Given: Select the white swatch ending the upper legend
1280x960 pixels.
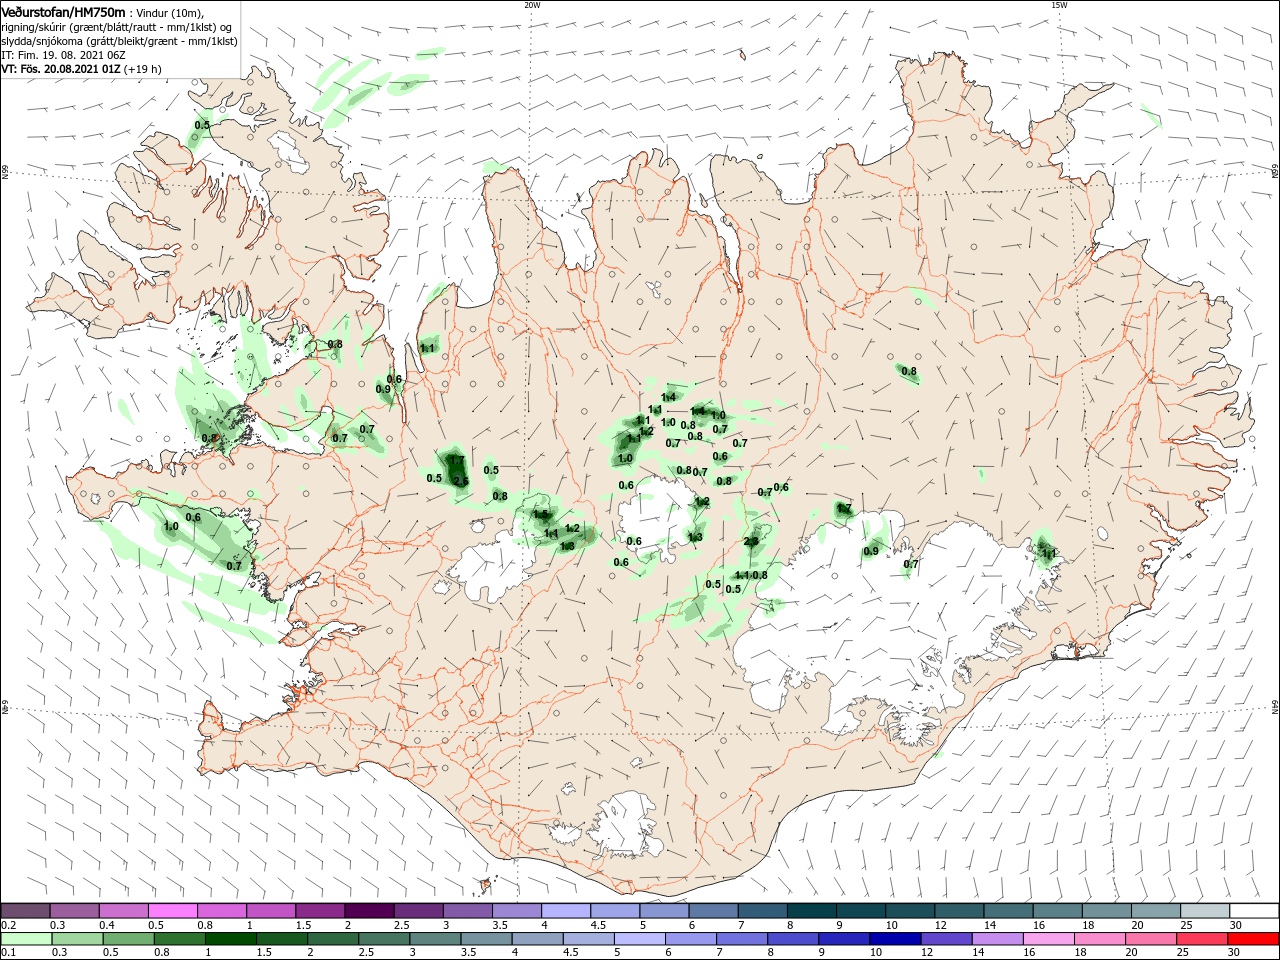Looking at the screenshot, I should pyautogui.click(x=1254, y=911).
